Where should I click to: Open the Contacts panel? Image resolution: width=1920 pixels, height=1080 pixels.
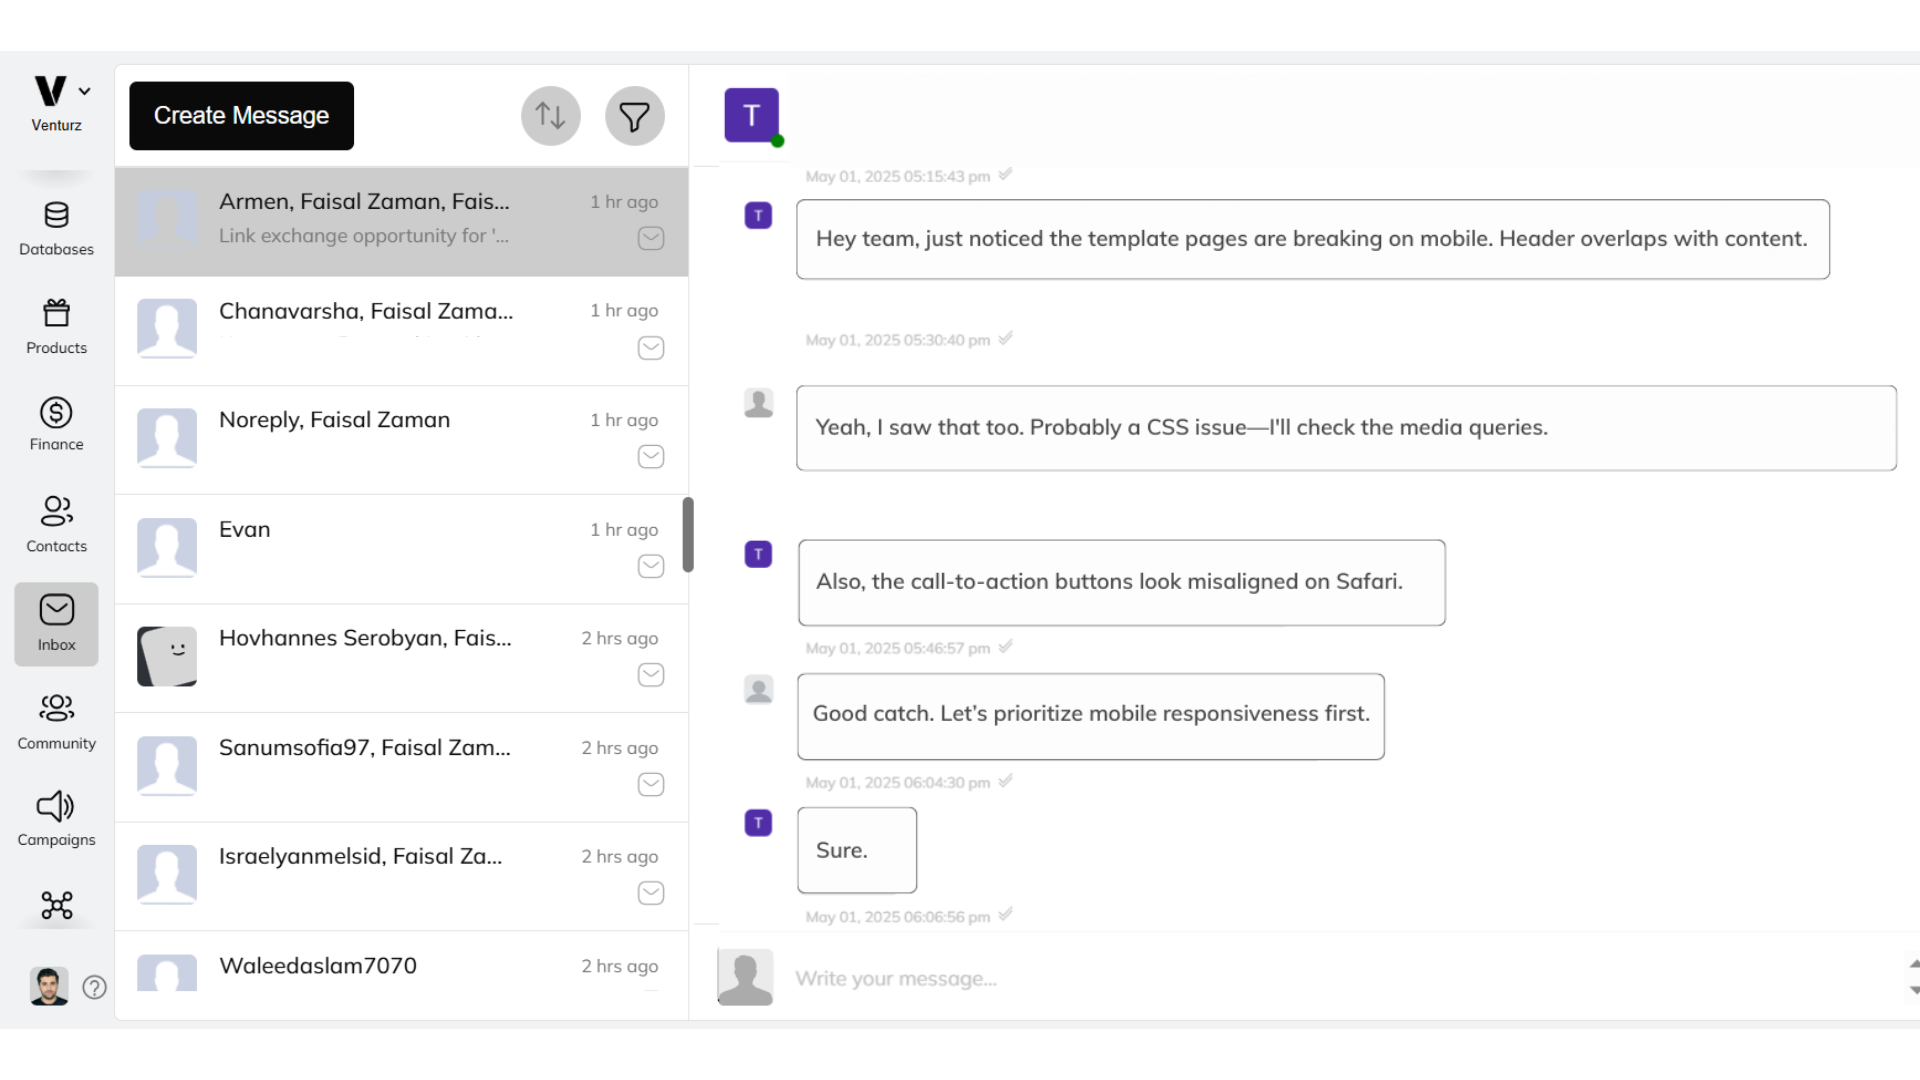click(x=56, y=522)
